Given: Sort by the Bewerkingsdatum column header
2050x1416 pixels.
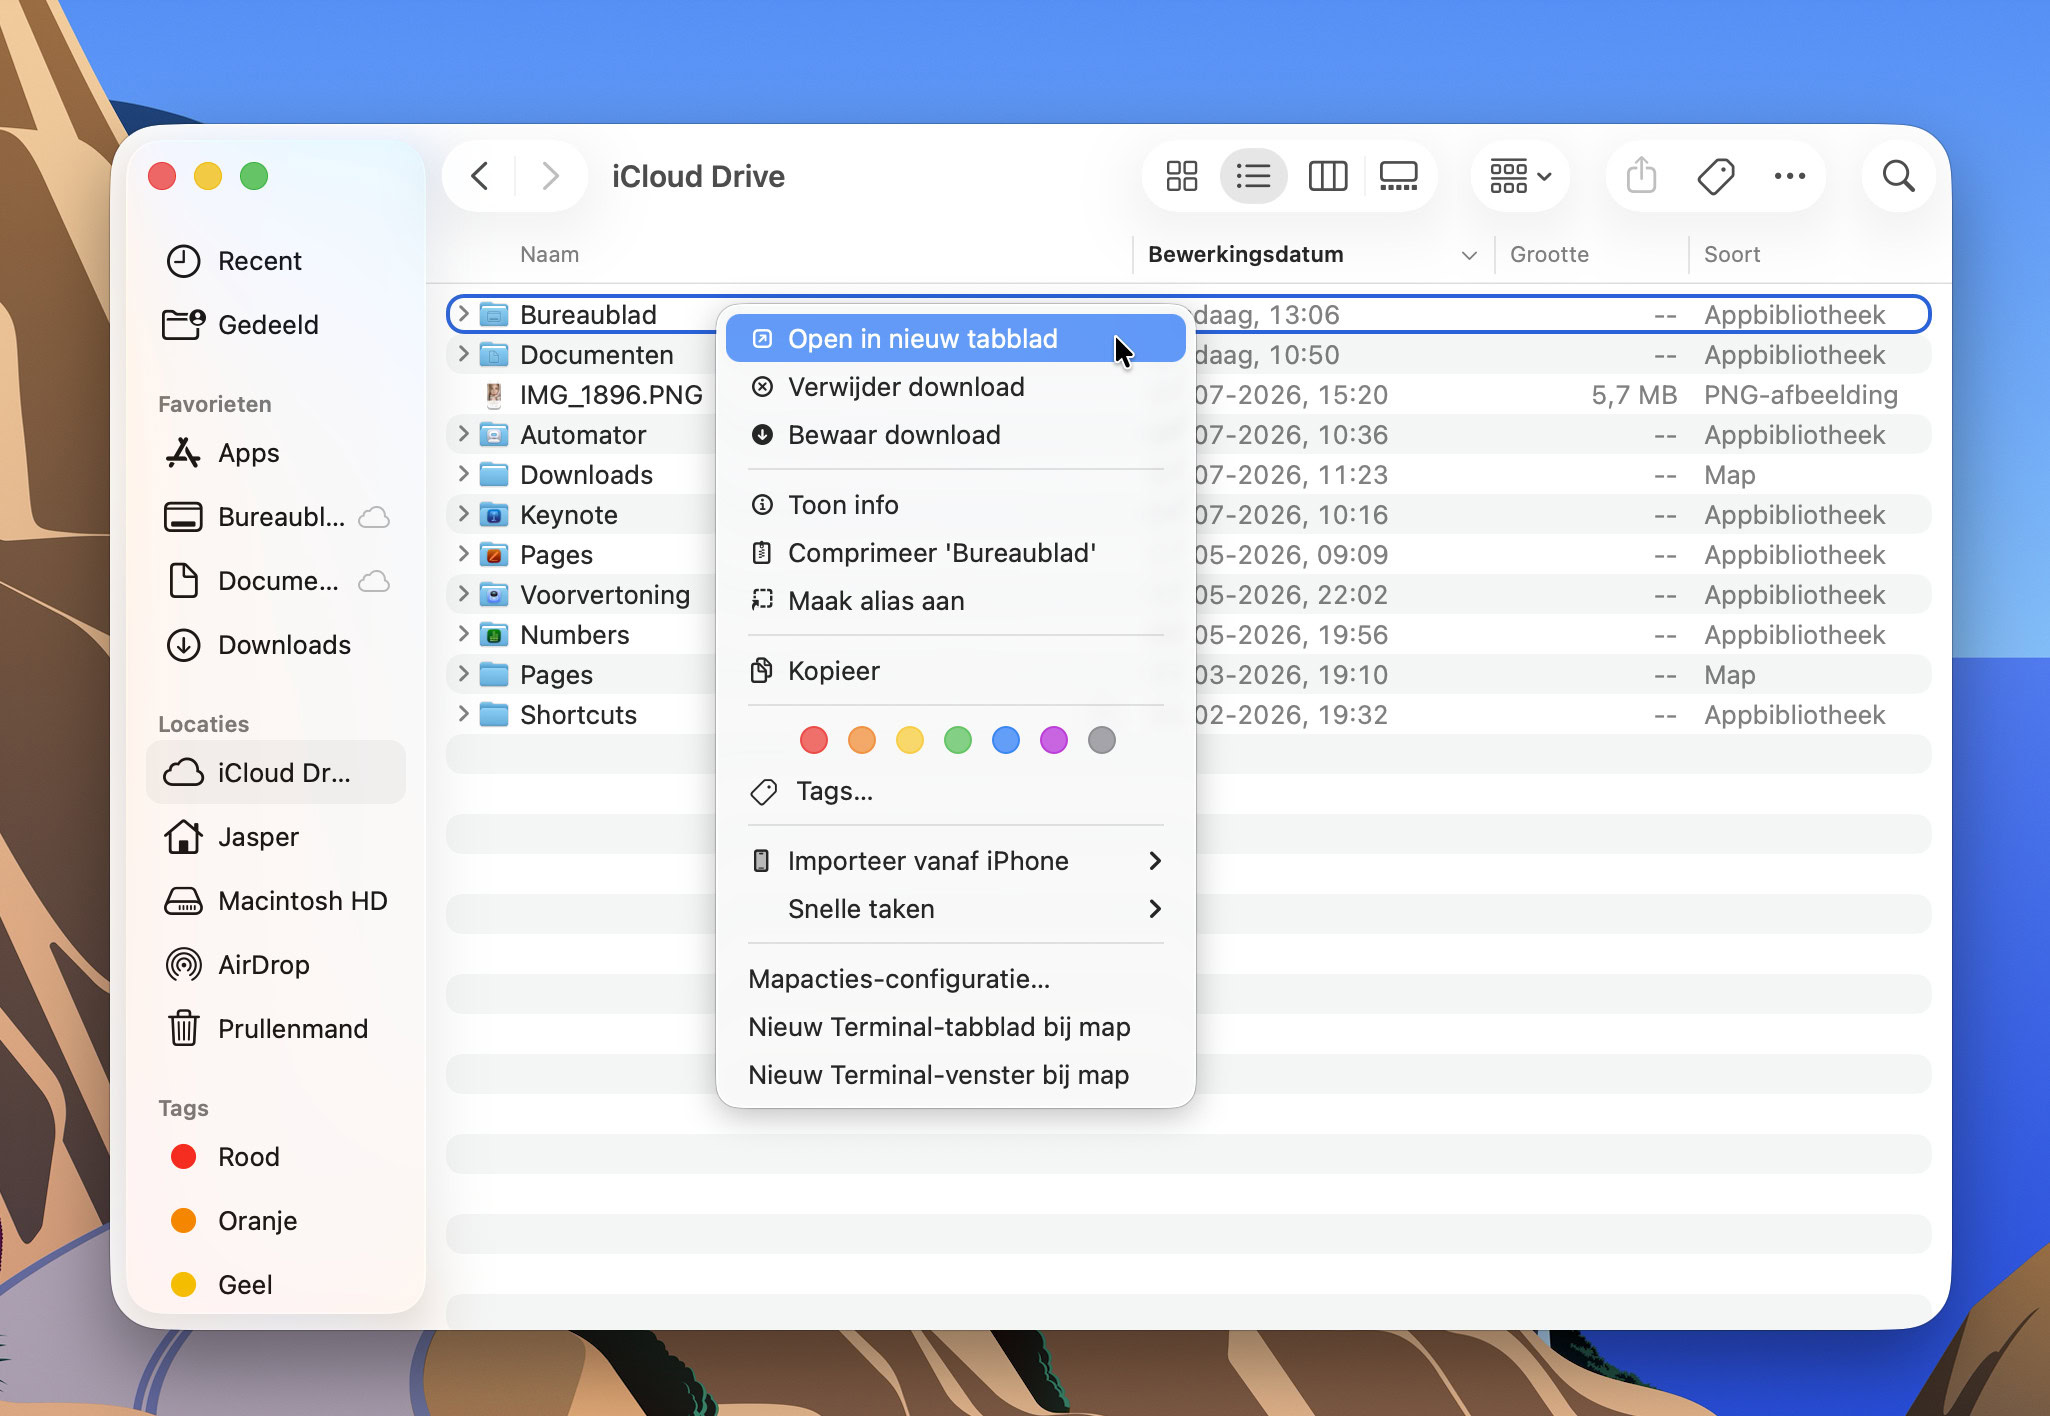Looking at the screenshot, I should click(x=1313, y=254).
